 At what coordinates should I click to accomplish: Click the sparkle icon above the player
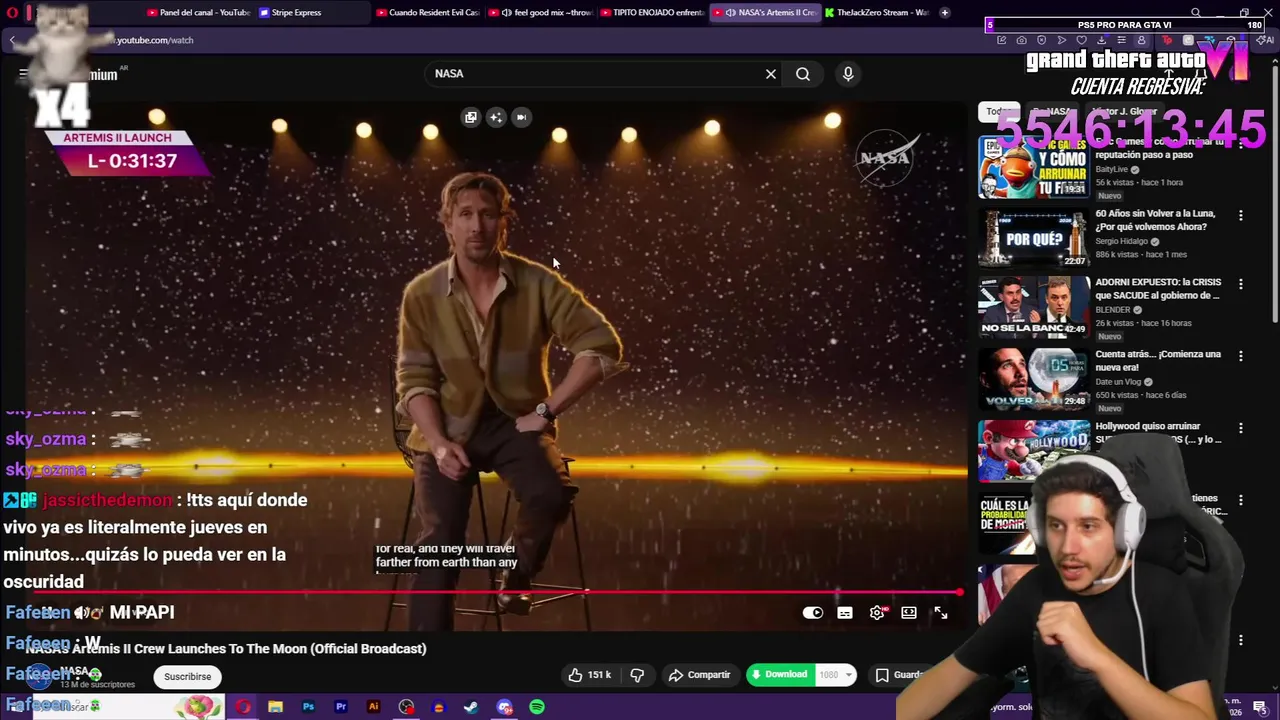[496, 117]
